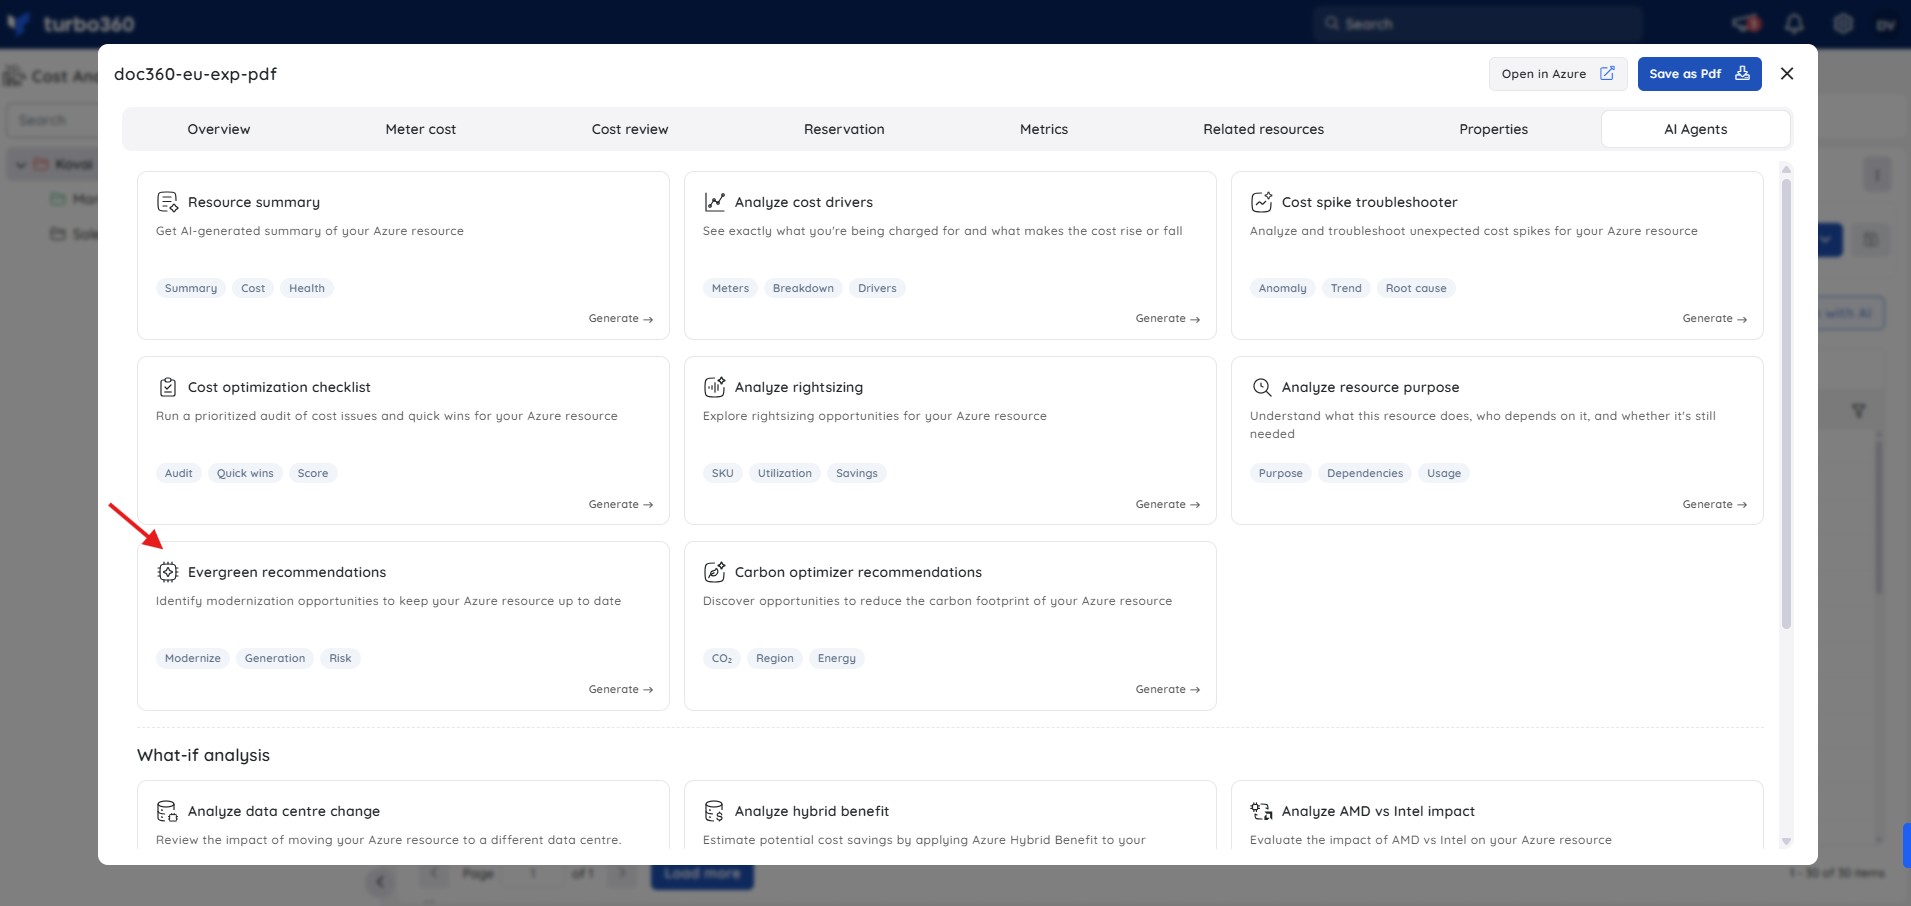Viewport: 1911px width, 906px height.
Task: Generate the Analyze cost drivers report
Action: point(1167,319)
